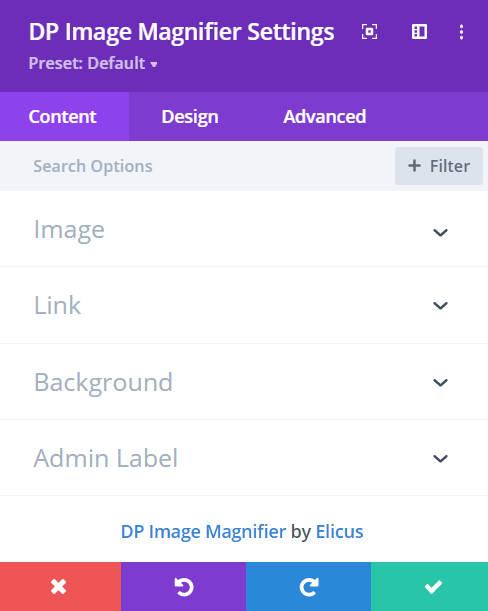Select the Content tab
Image resolution: width=488 pixels, height=611 pixels.
coord(62,117)
